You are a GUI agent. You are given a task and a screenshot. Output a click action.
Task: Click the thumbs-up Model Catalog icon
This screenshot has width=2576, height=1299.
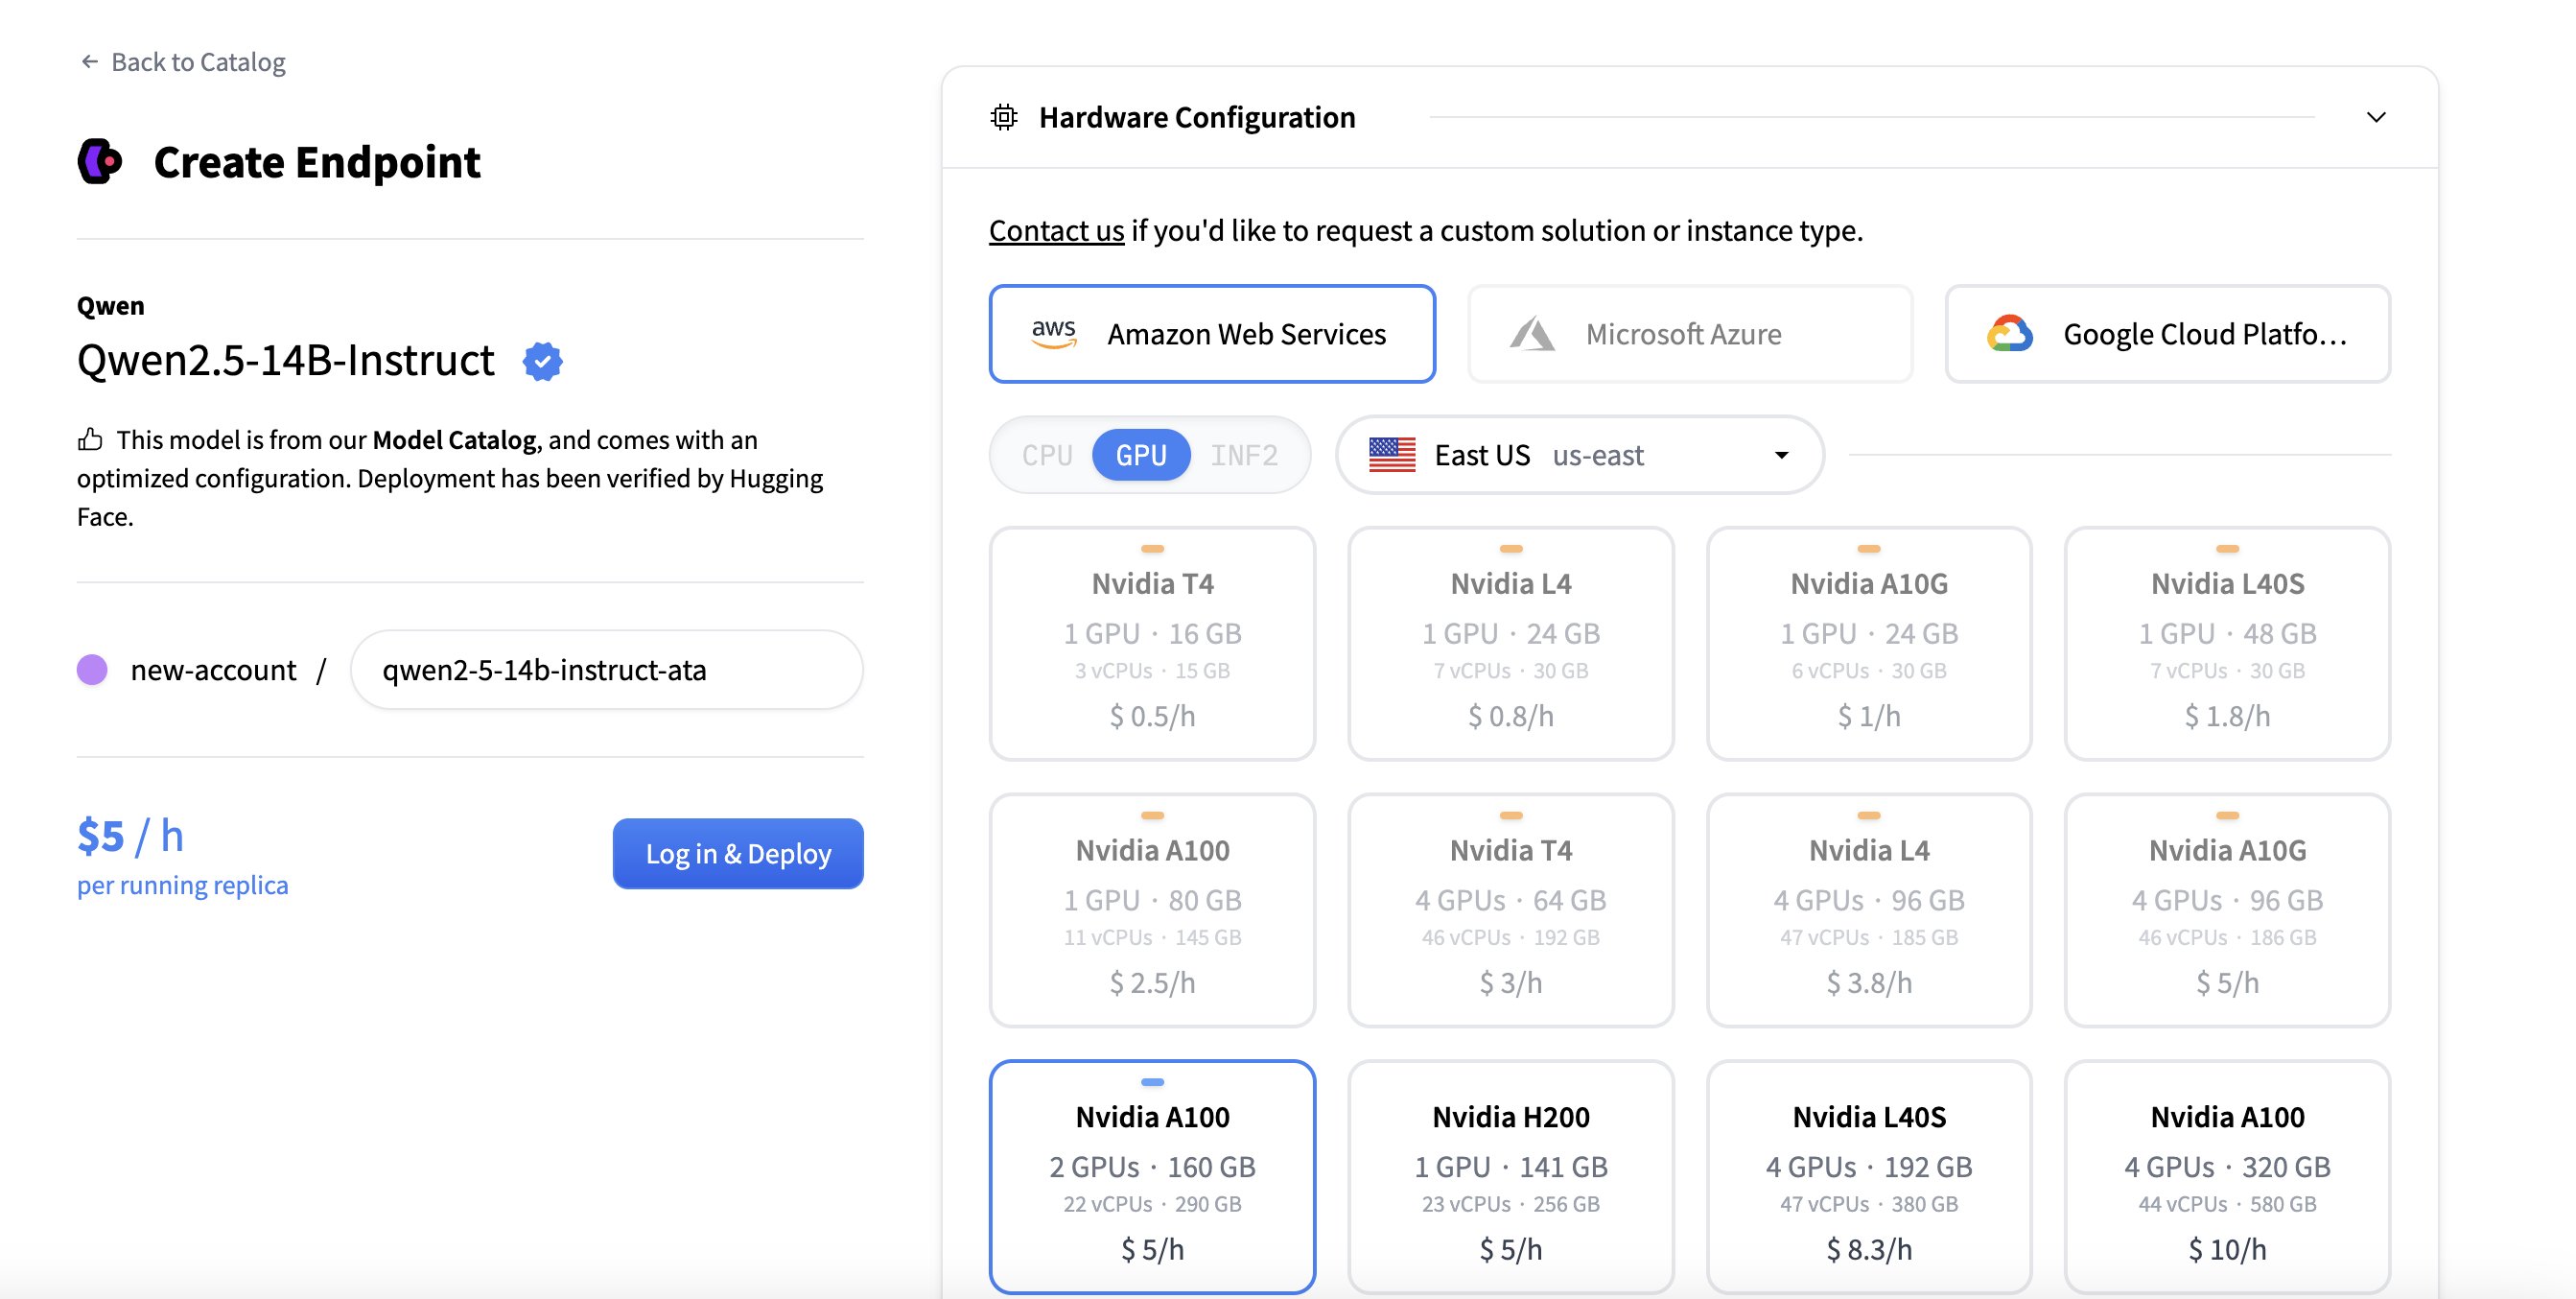(x=90, y=440)
